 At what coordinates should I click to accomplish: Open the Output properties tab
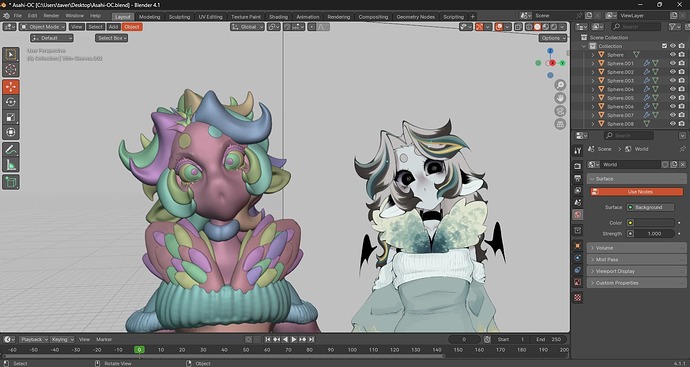[578, 178]
